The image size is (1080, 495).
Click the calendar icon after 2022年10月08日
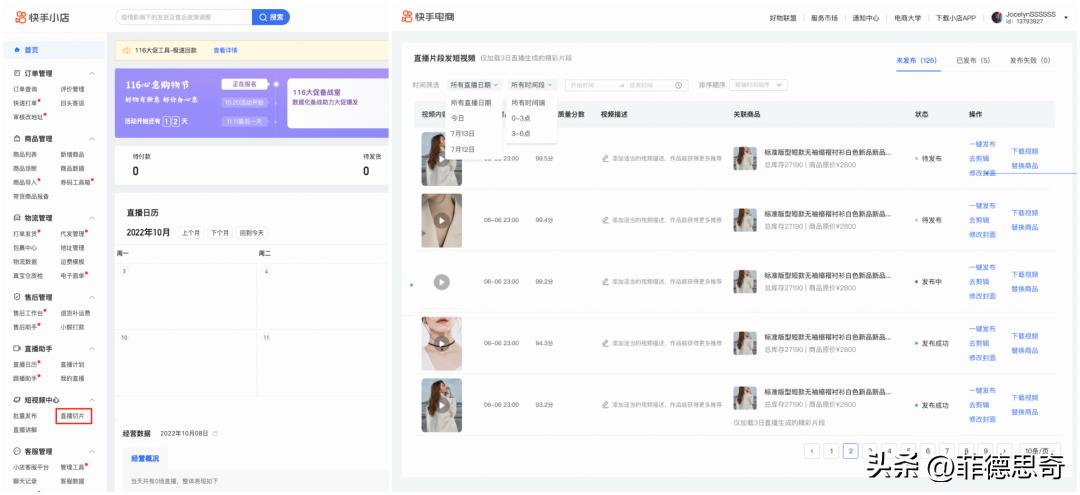(216, 434)
